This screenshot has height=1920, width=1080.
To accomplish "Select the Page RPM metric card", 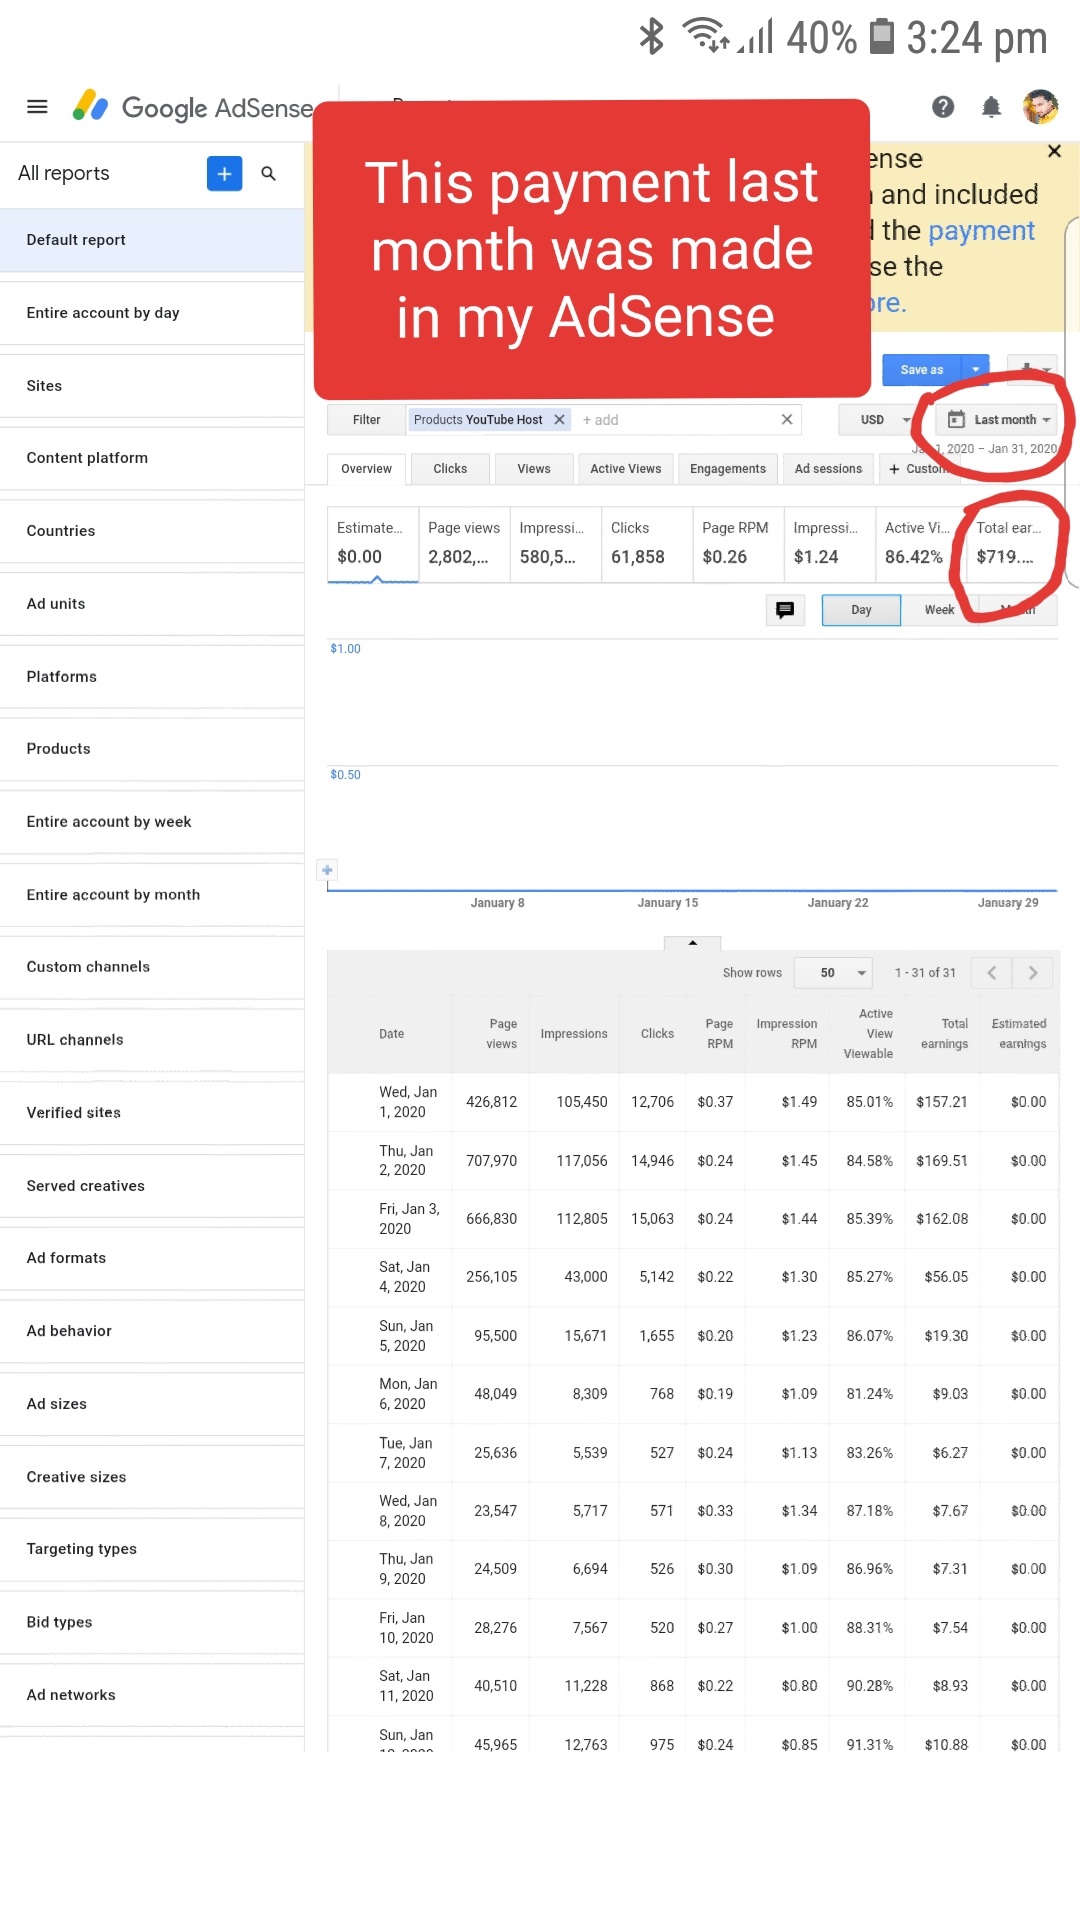I will 738,544.
